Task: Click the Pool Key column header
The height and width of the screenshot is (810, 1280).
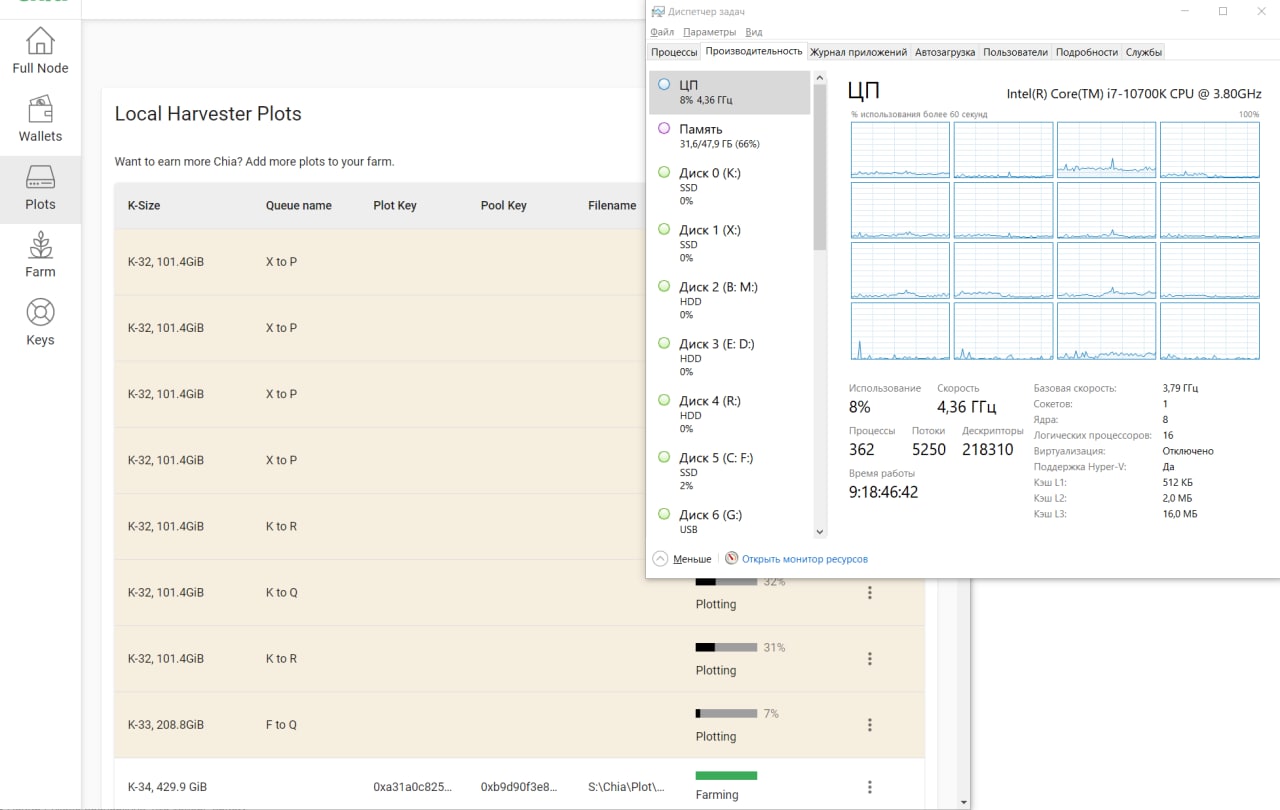Action: pos(503,205)
